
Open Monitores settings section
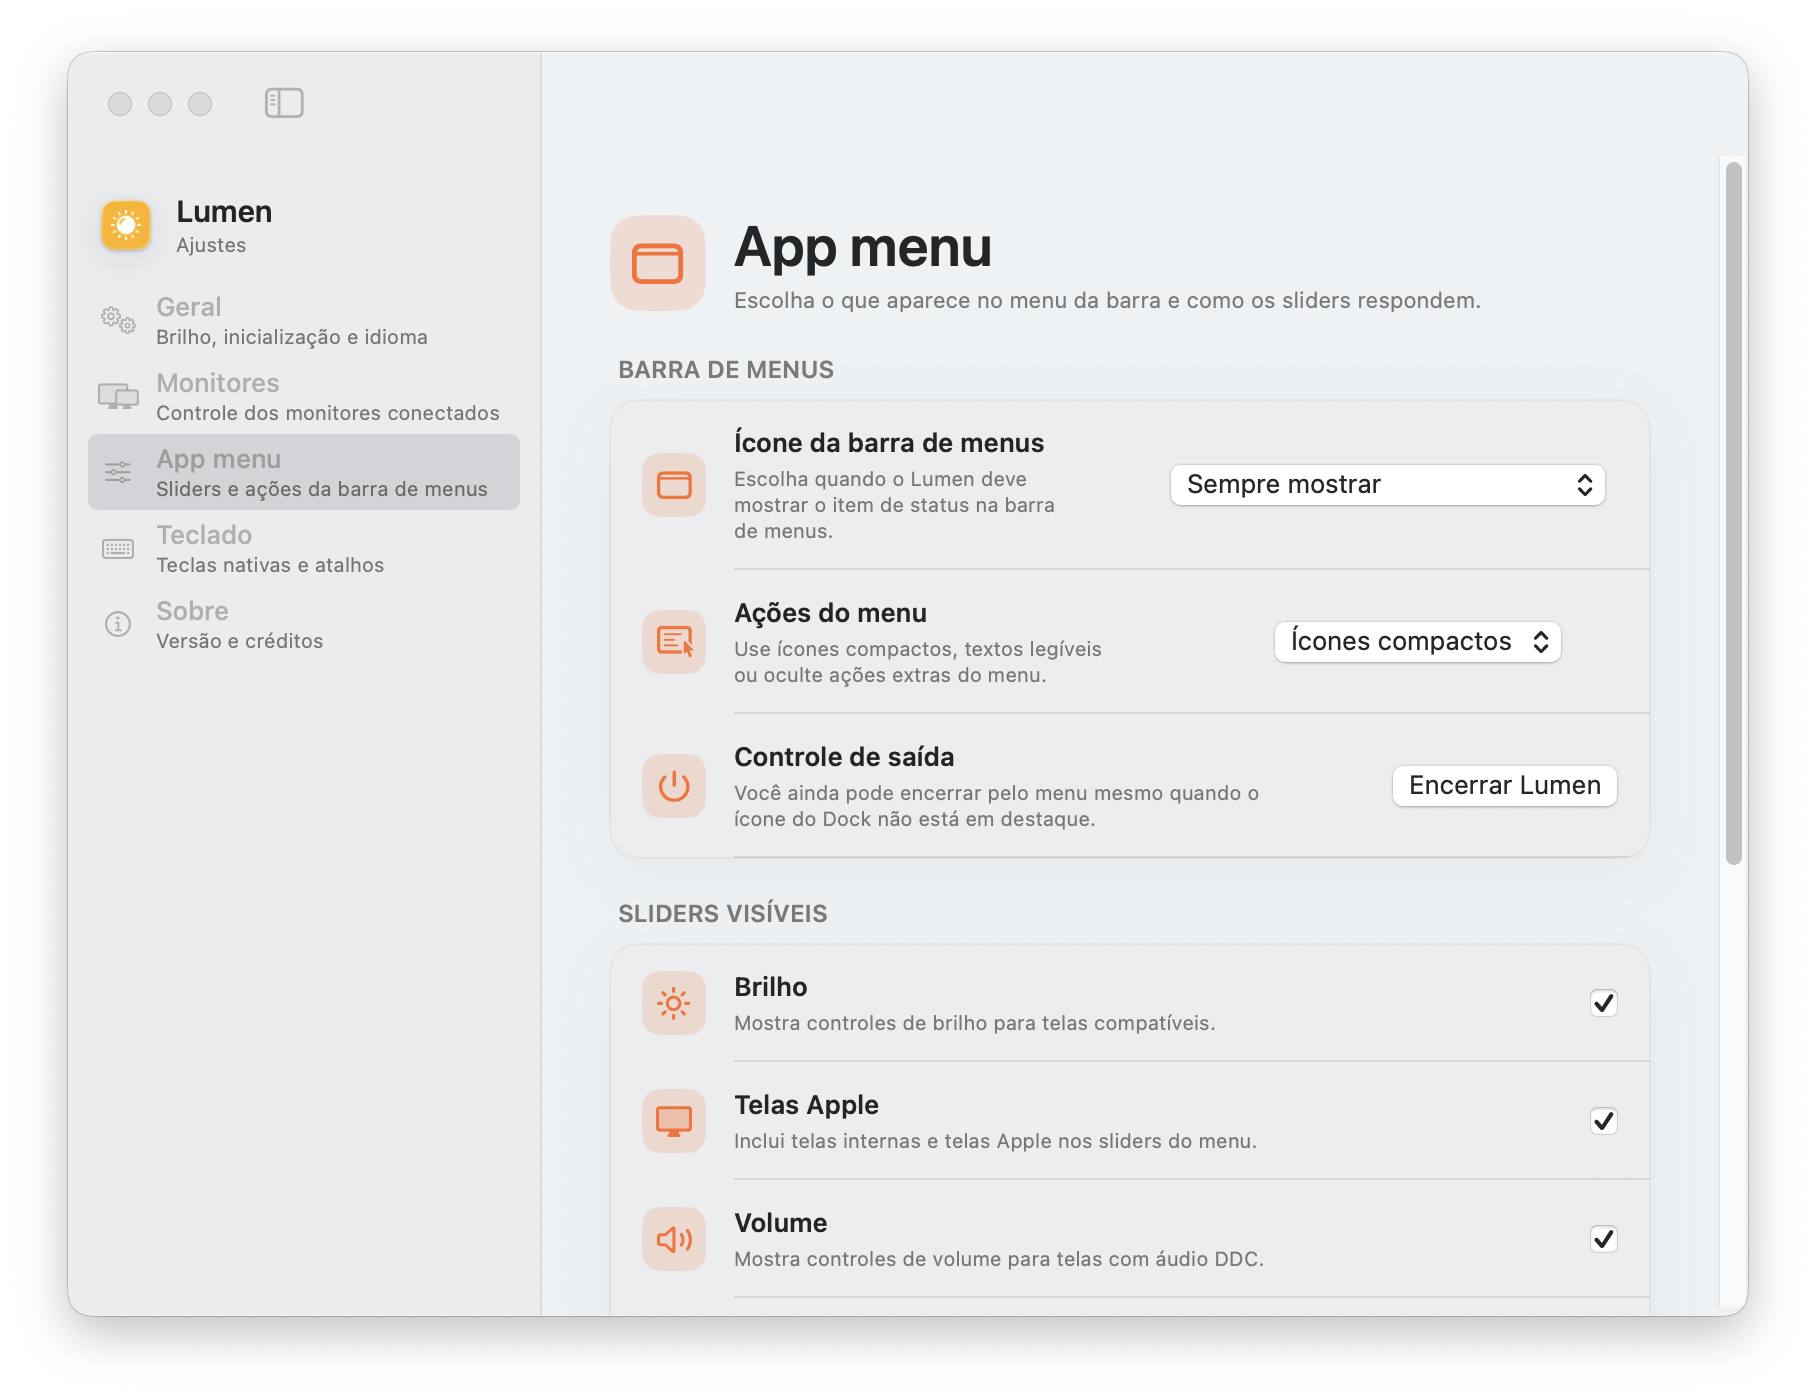coord(304,396)
